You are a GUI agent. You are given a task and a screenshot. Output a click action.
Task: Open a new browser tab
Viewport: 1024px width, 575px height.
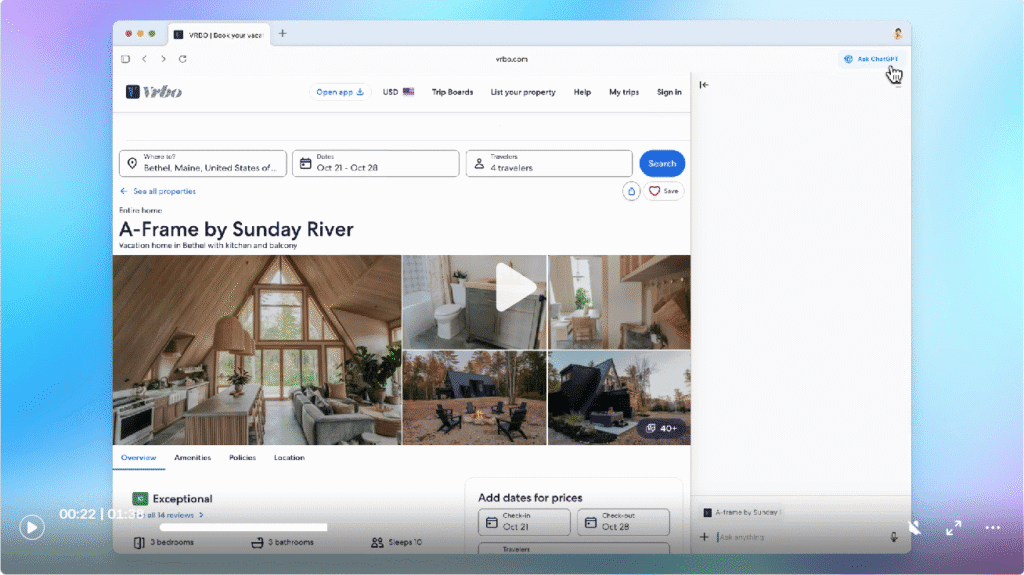[x=282, y=33]
